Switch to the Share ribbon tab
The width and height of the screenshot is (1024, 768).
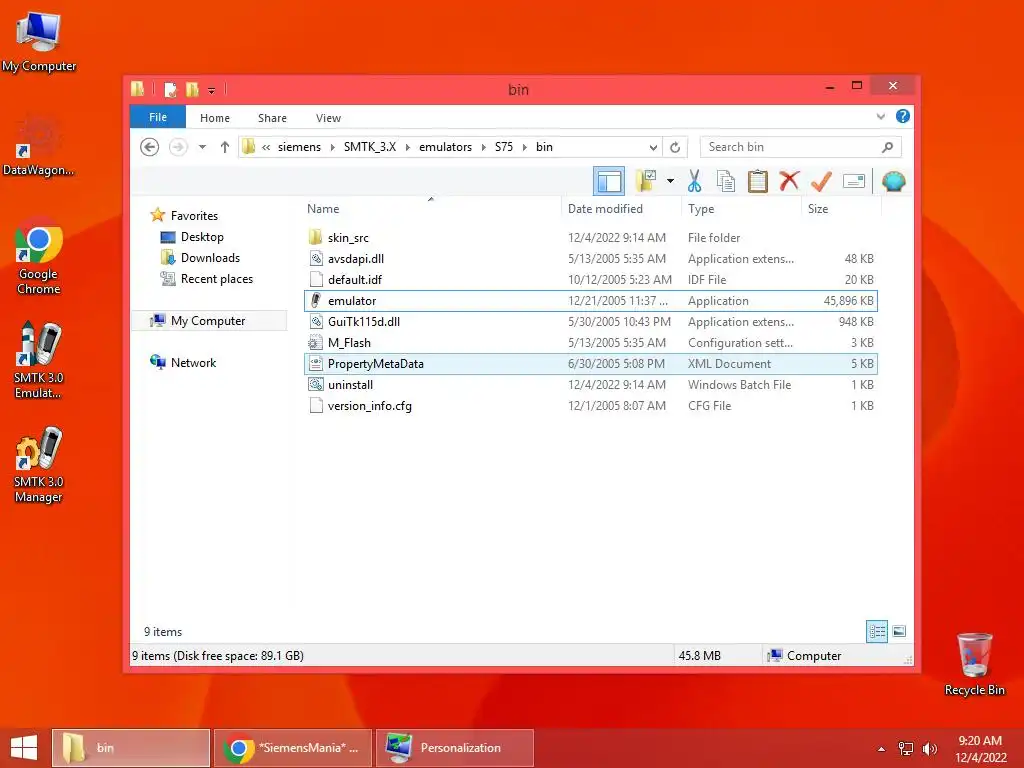click(272, 118)
